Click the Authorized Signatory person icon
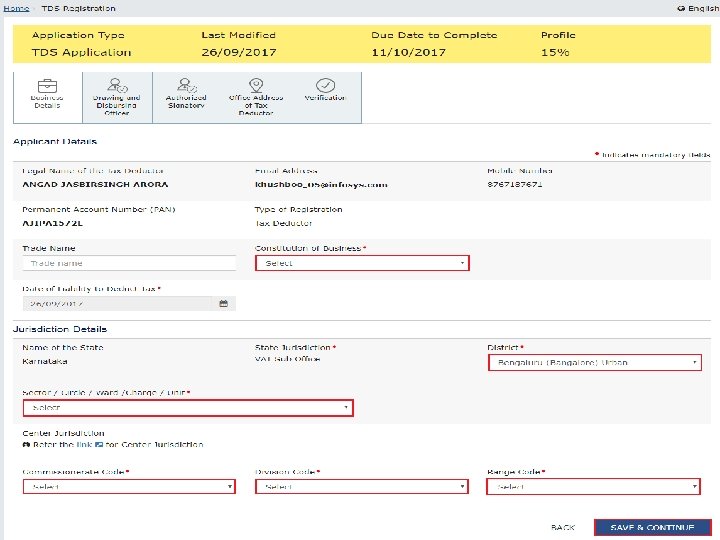Screen dimensions: 720x540 (186, 85)
